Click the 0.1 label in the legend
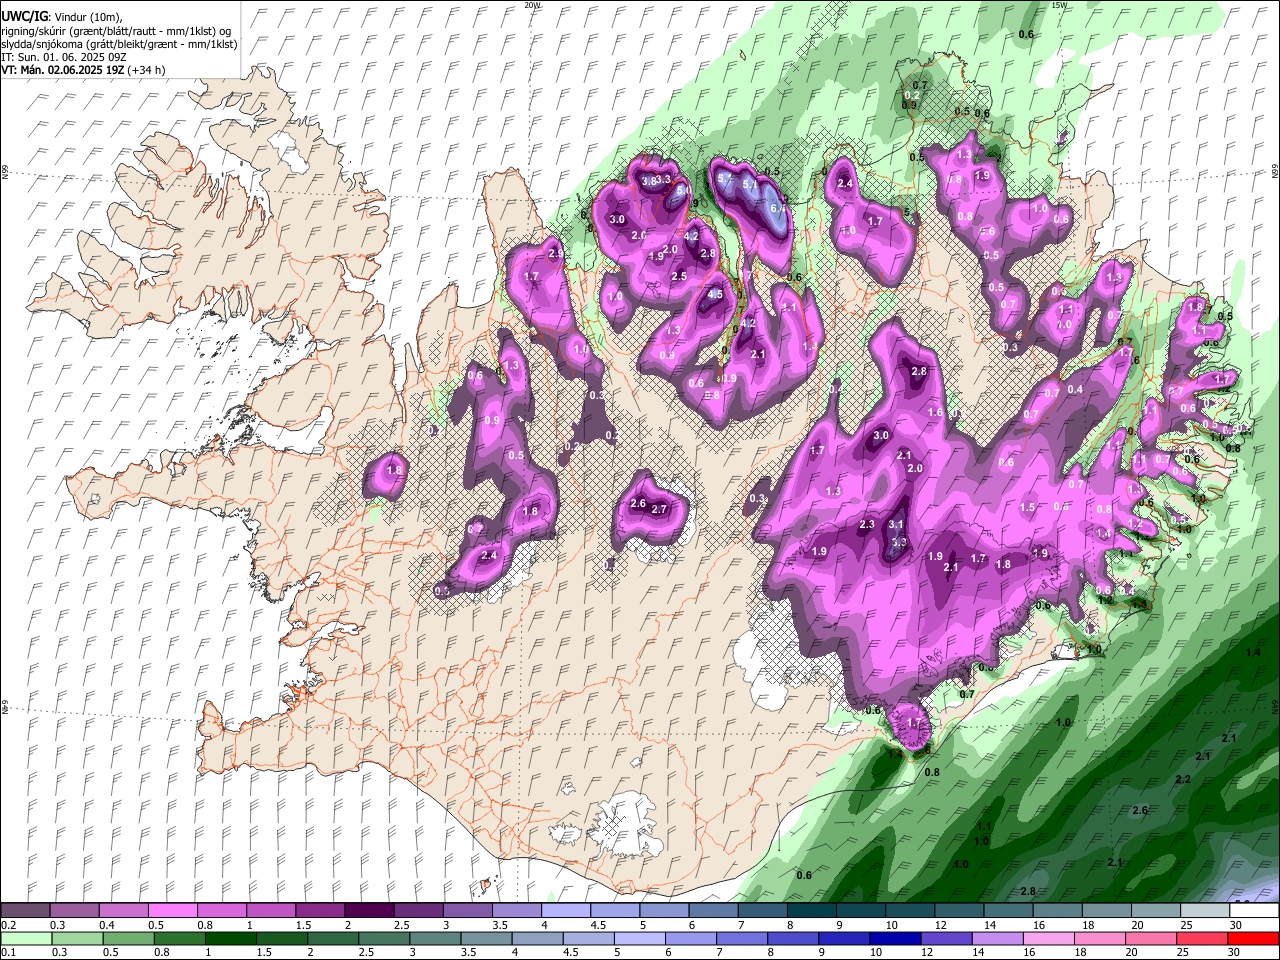The height and width of the screenshot is (960, 1280). [8, 952]
